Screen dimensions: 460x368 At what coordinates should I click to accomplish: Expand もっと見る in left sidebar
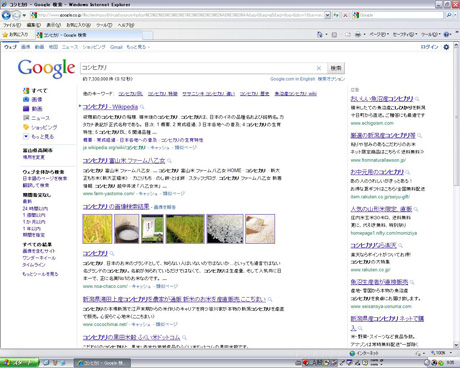(38, 136)
